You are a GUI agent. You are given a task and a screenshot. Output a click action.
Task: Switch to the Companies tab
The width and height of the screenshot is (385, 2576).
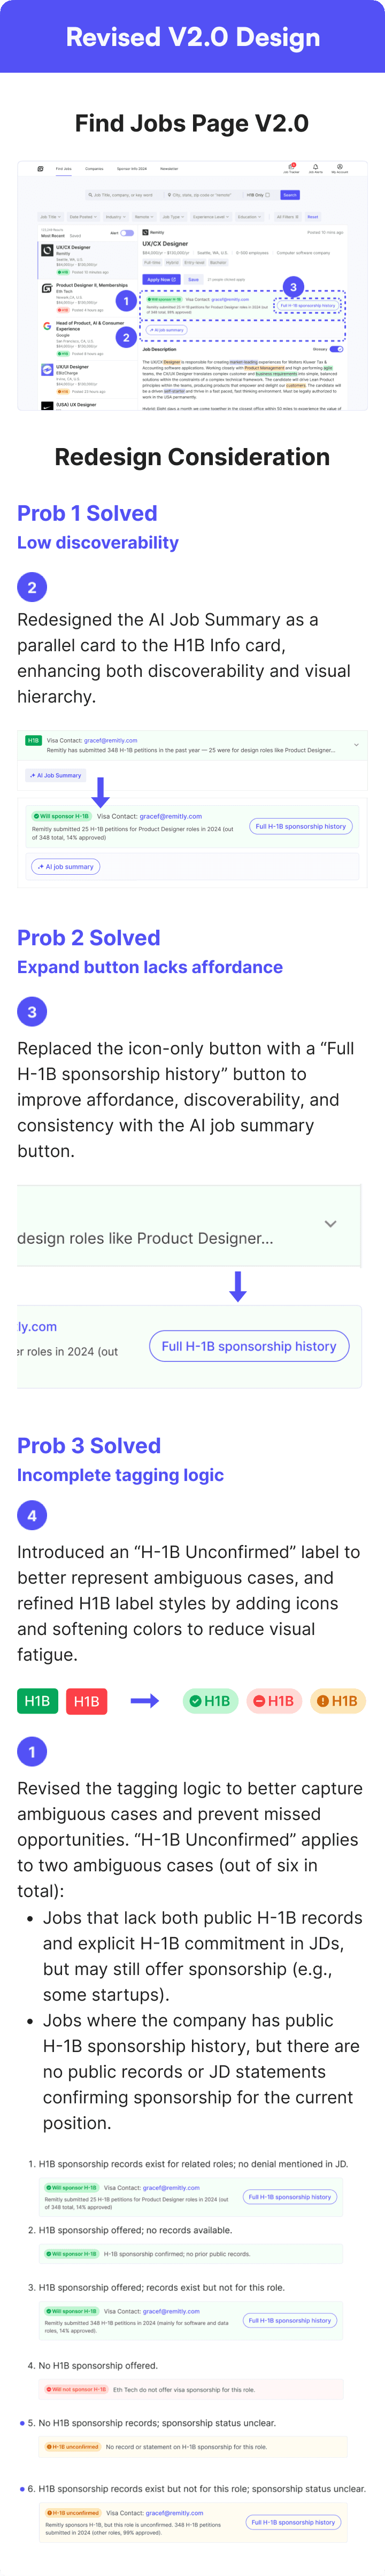coord(94,169)
